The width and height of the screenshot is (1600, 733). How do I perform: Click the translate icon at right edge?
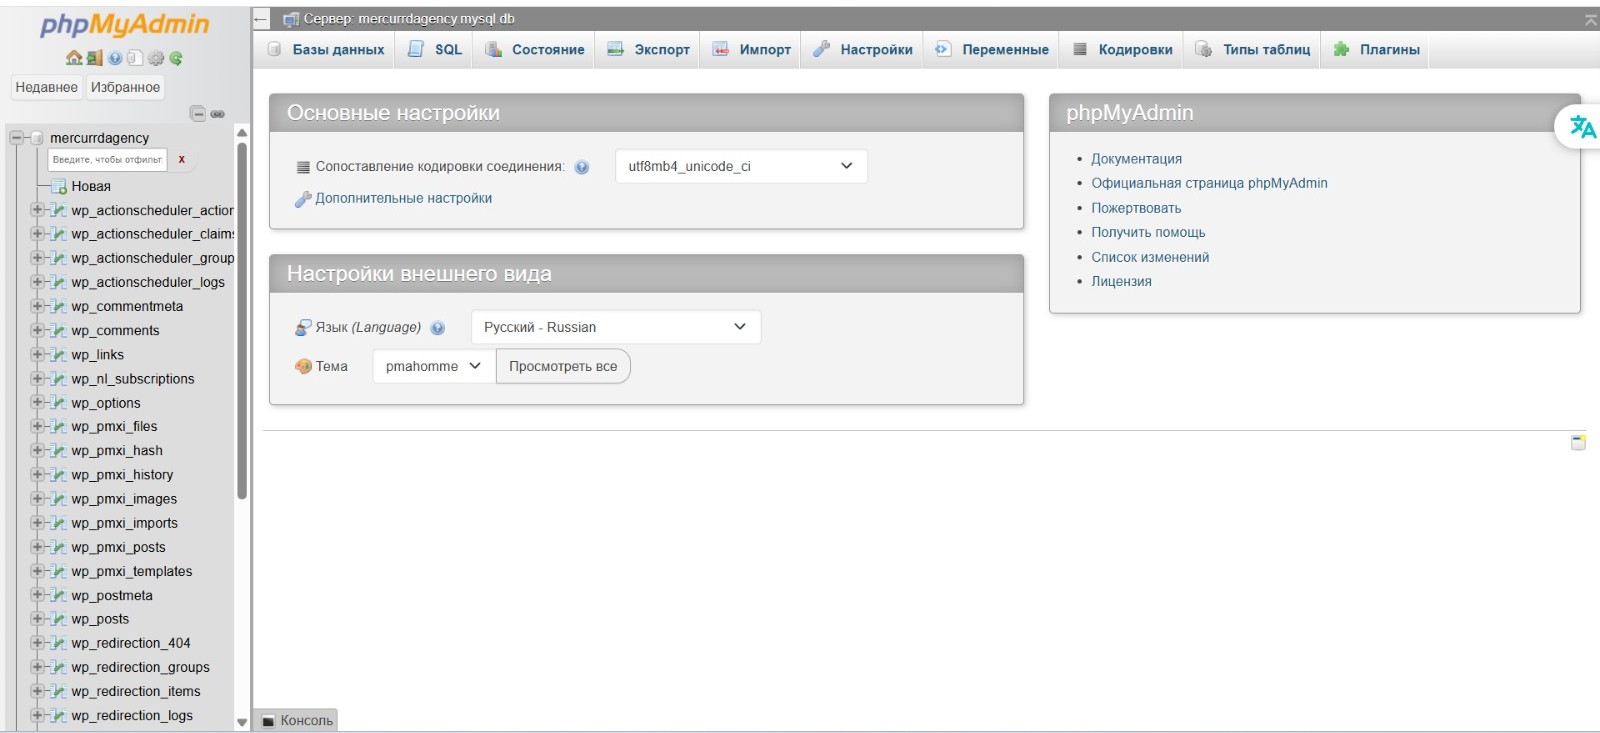(1582, 127)
